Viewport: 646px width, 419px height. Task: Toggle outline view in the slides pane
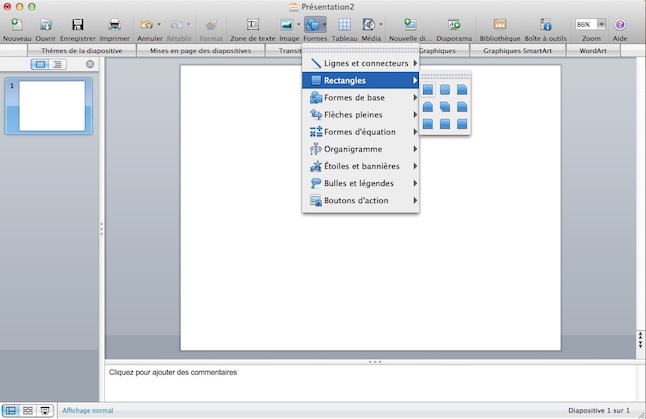pos(58,64)
